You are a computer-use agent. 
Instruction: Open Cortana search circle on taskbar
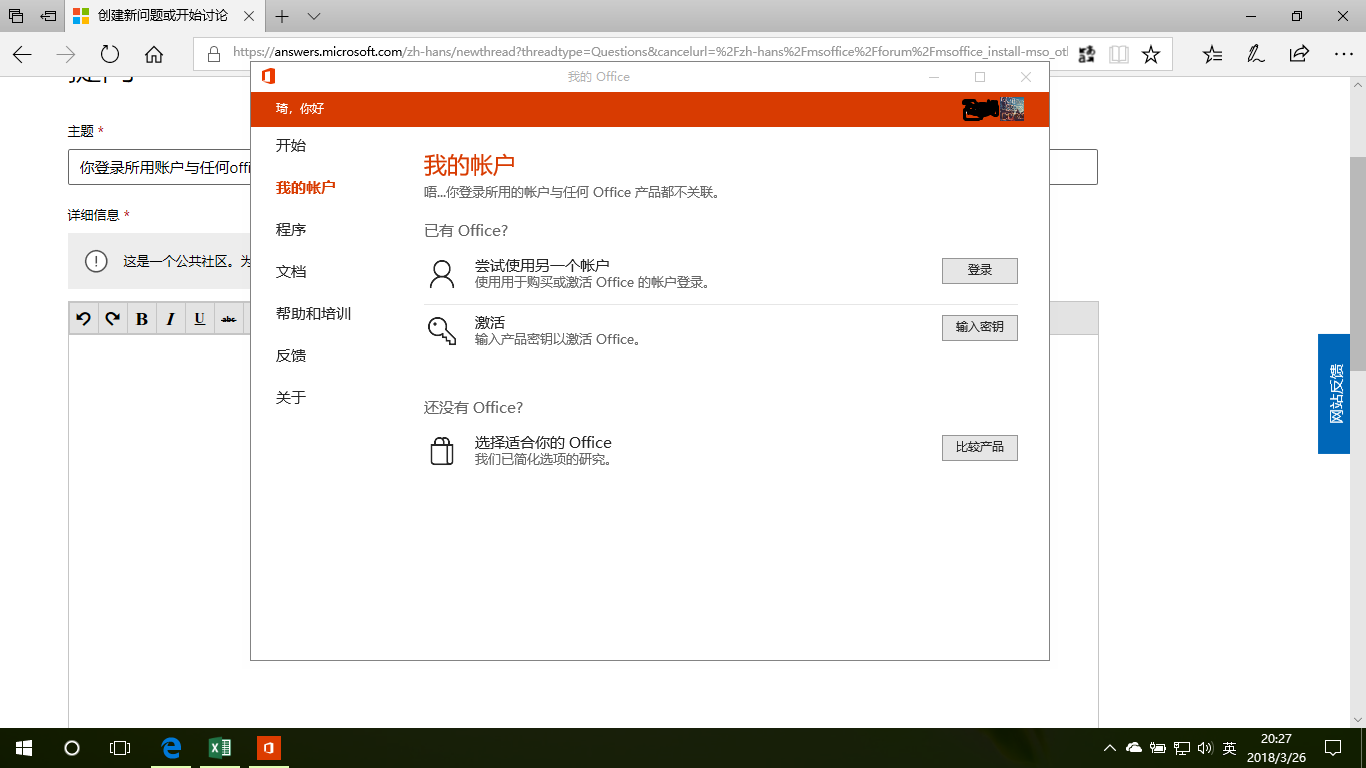pos(72,748)
